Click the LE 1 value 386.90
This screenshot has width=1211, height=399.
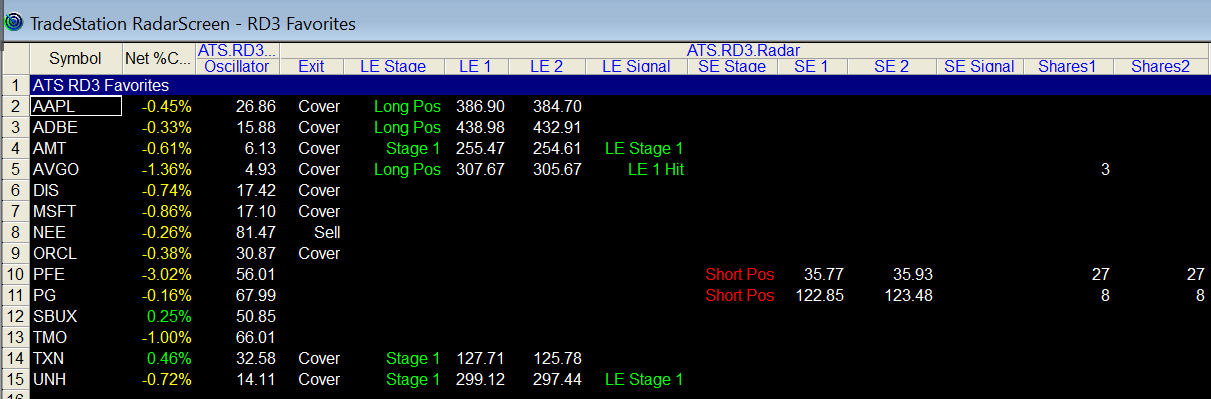480,106
